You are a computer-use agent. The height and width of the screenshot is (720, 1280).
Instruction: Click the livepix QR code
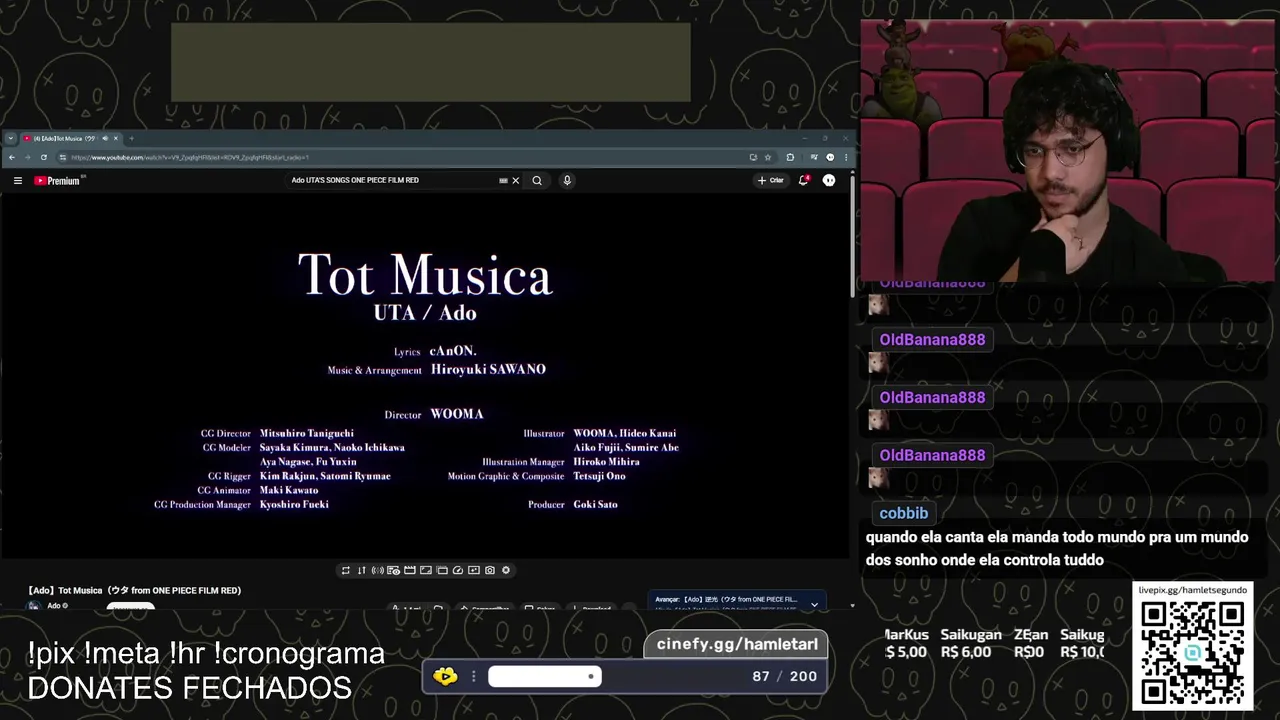coord(1192,652)
